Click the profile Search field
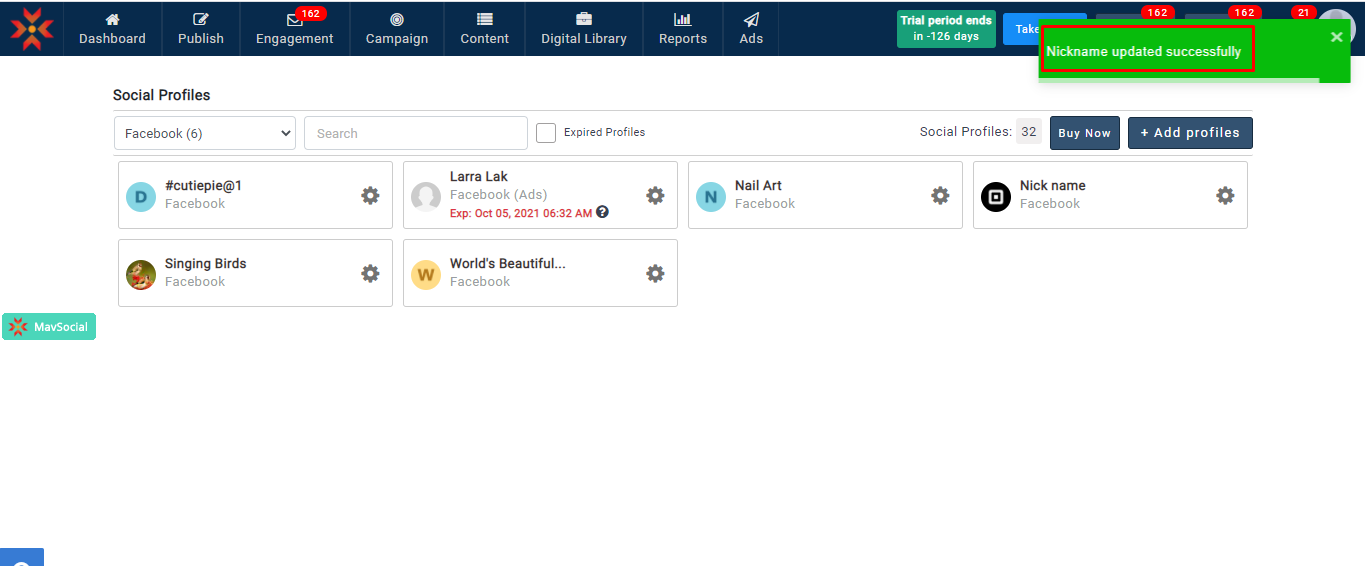Image resolution: width=1365 pixels, height=566 pixels. click(415, 133)
